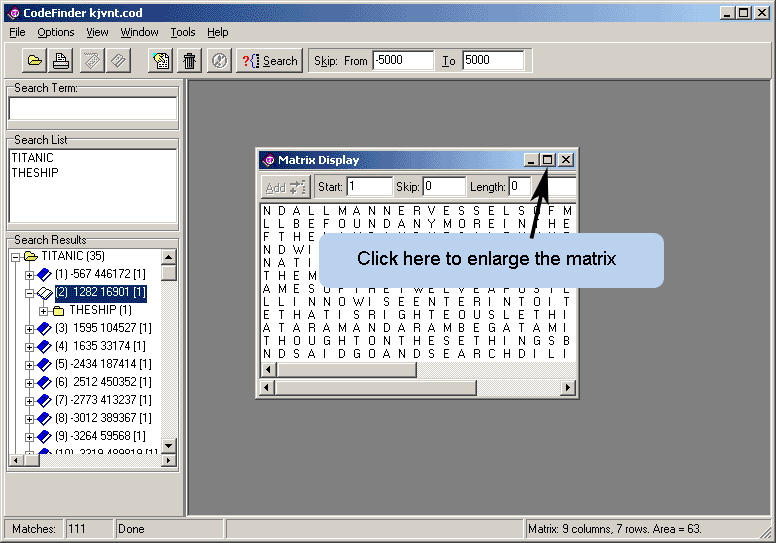Click the blue book icon of result (3)

pos(44,328)
